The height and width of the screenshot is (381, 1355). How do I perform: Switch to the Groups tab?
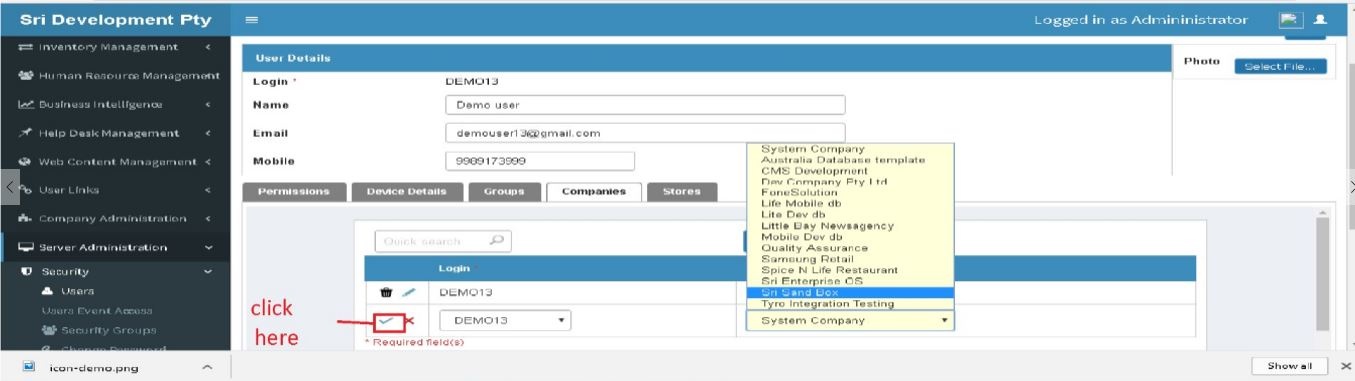click(504, 192)
